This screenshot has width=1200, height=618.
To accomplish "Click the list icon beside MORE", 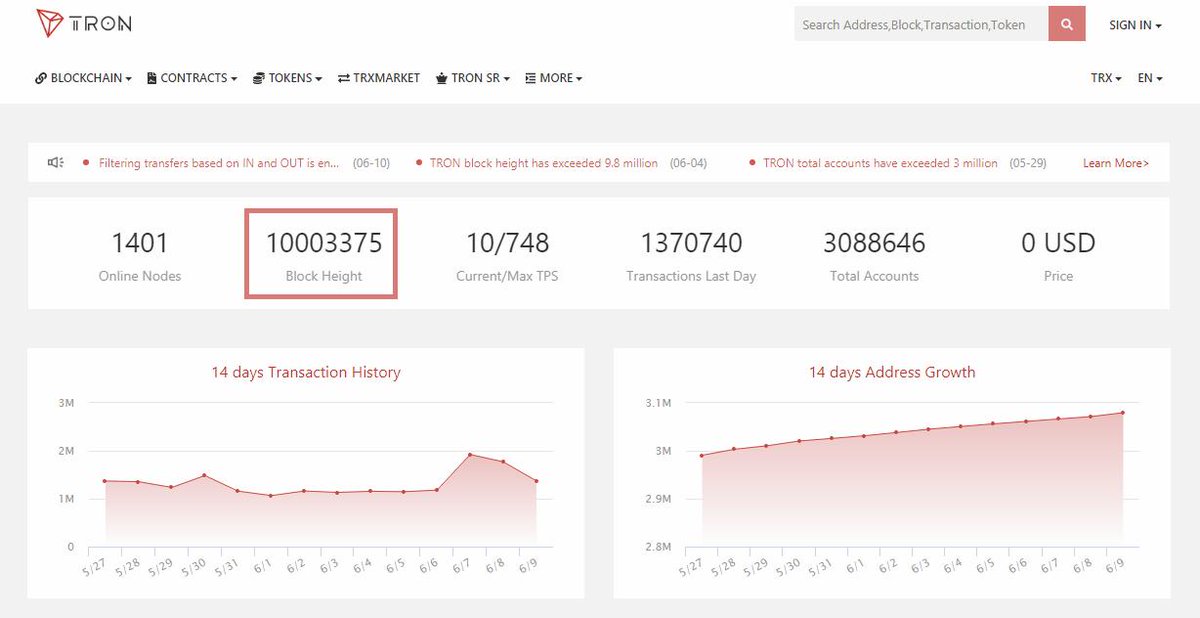I will pyautogui.click(x=531, y=78).
